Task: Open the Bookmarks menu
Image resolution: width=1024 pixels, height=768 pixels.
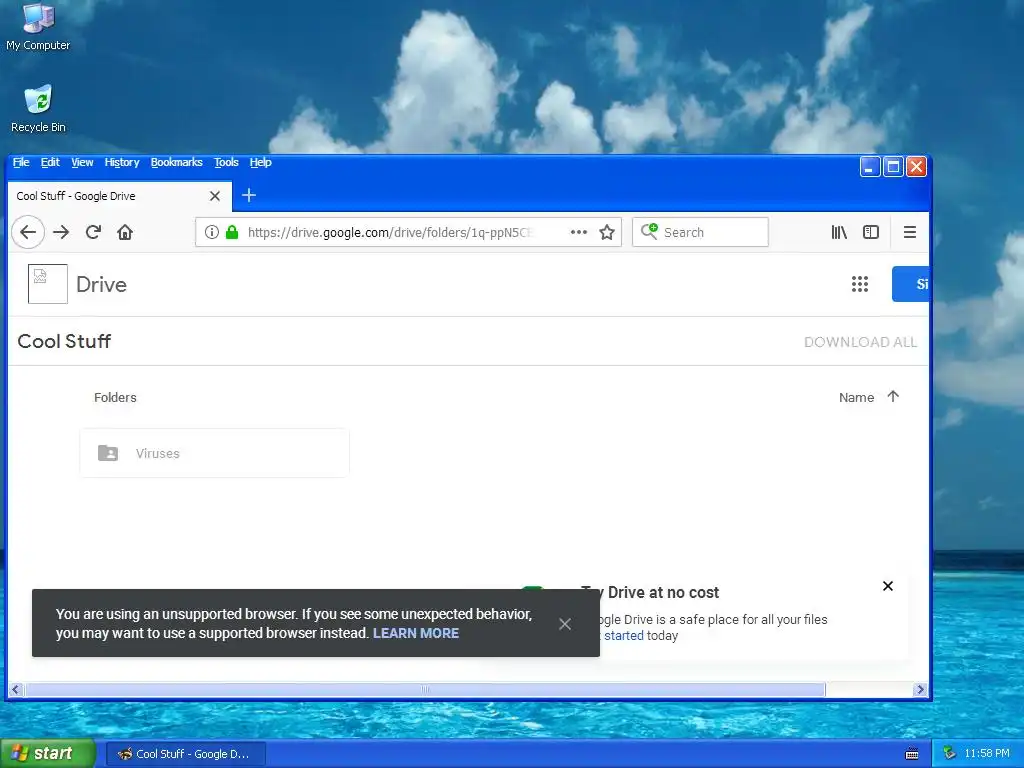Action: click(176, 163)
